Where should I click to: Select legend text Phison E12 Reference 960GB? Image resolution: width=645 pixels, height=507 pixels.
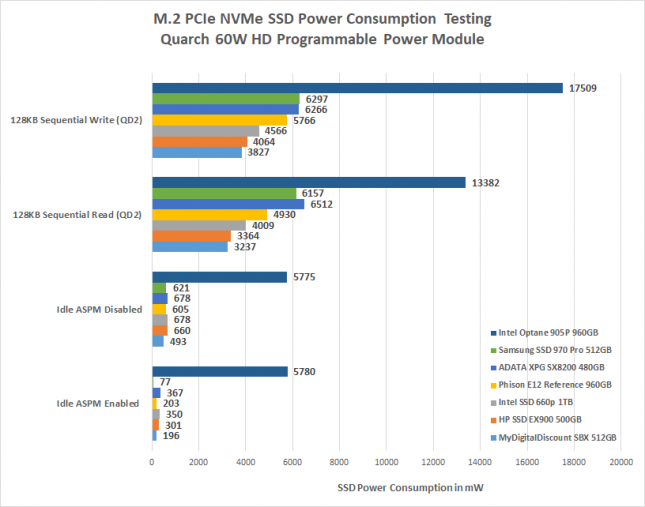(555, 385)
